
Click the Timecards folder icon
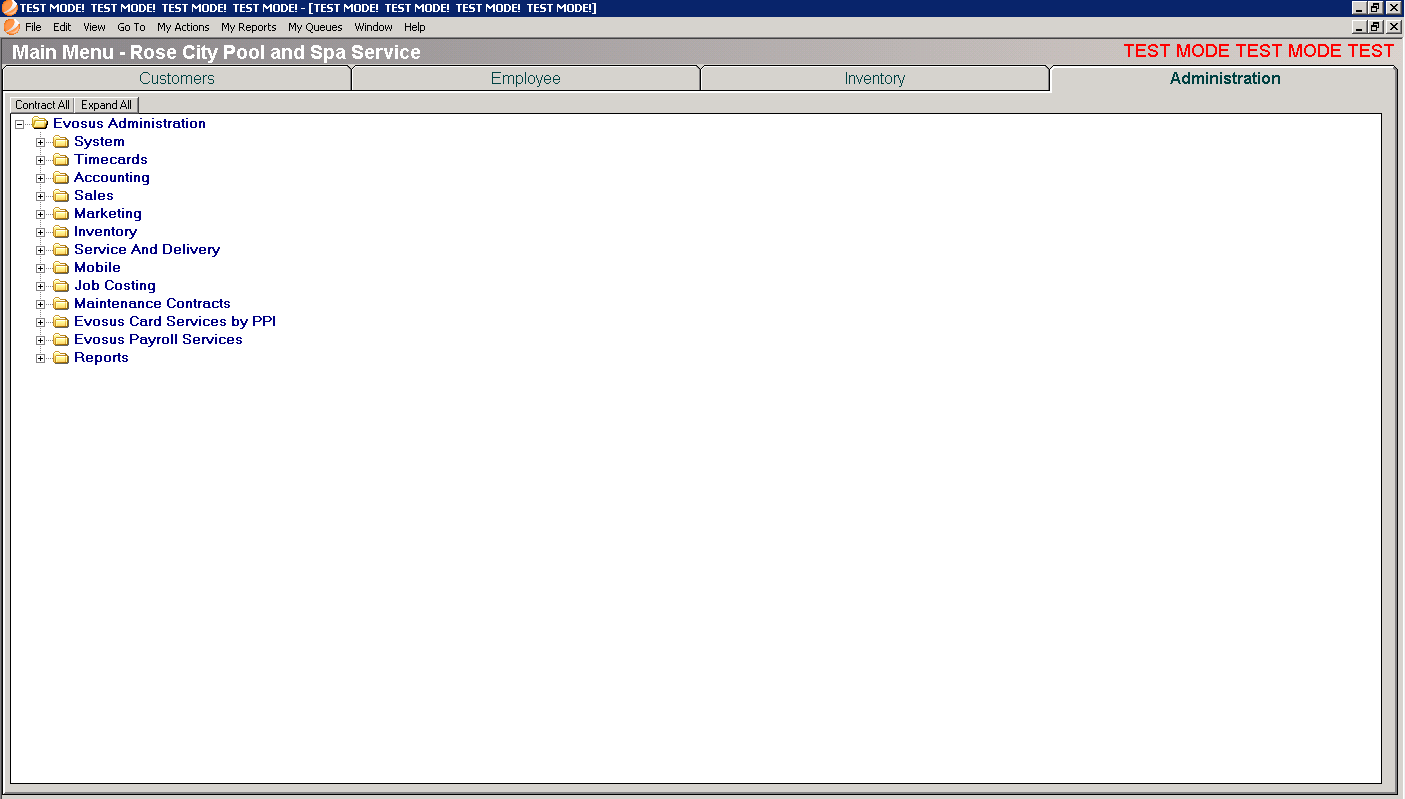(x=61, y=160)
